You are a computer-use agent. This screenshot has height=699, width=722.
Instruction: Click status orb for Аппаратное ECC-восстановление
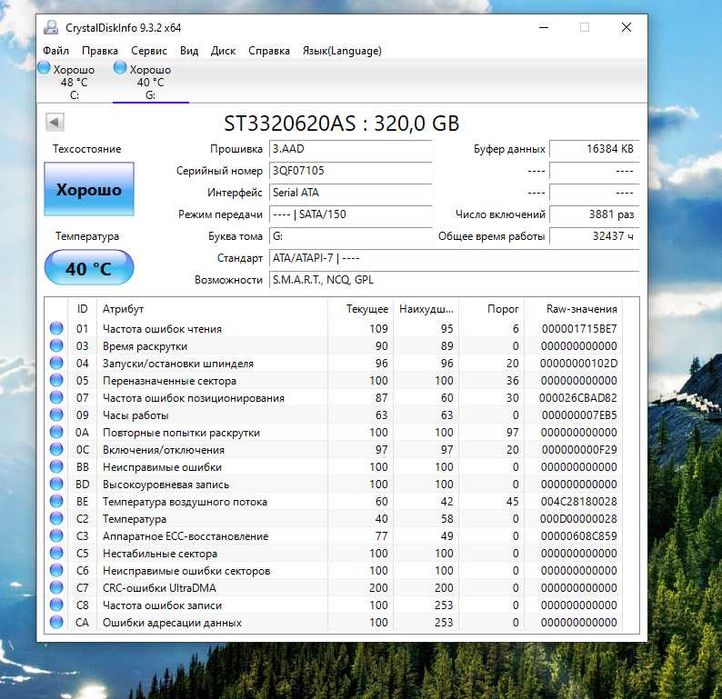click(57, 536)
